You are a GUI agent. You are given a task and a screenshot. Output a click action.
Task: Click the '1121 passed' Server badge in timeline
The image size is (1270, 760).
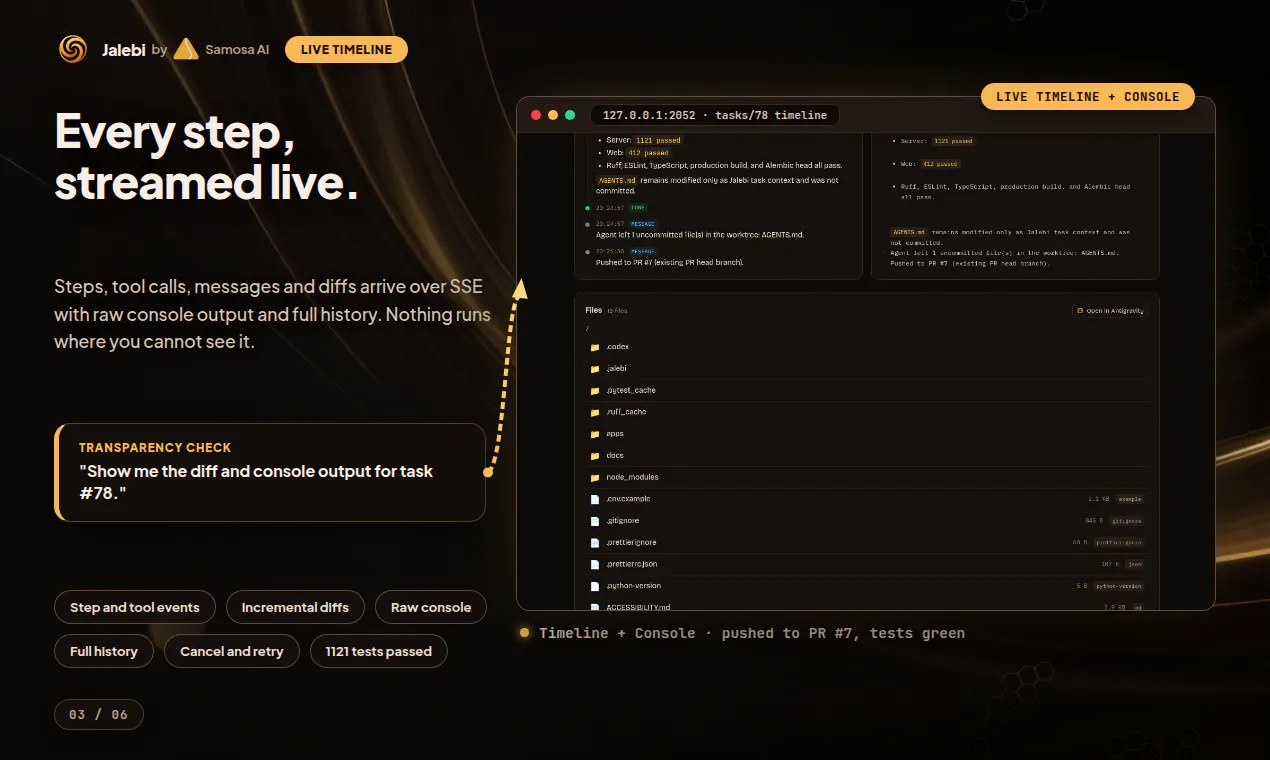pos(657,141)
